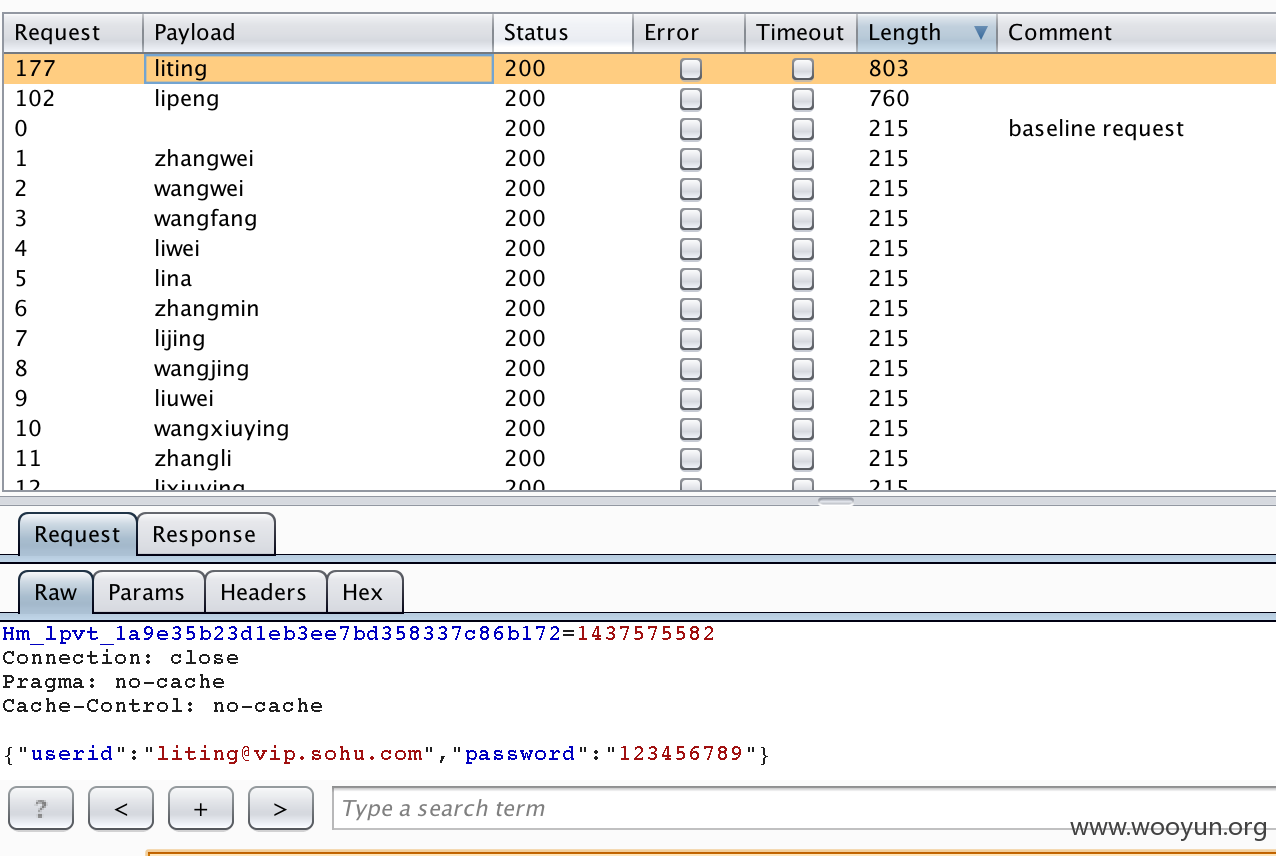Select the 'baseline request' comment cell
The height and width of the screenshot is (856, 1276).
click(1096, 129)
